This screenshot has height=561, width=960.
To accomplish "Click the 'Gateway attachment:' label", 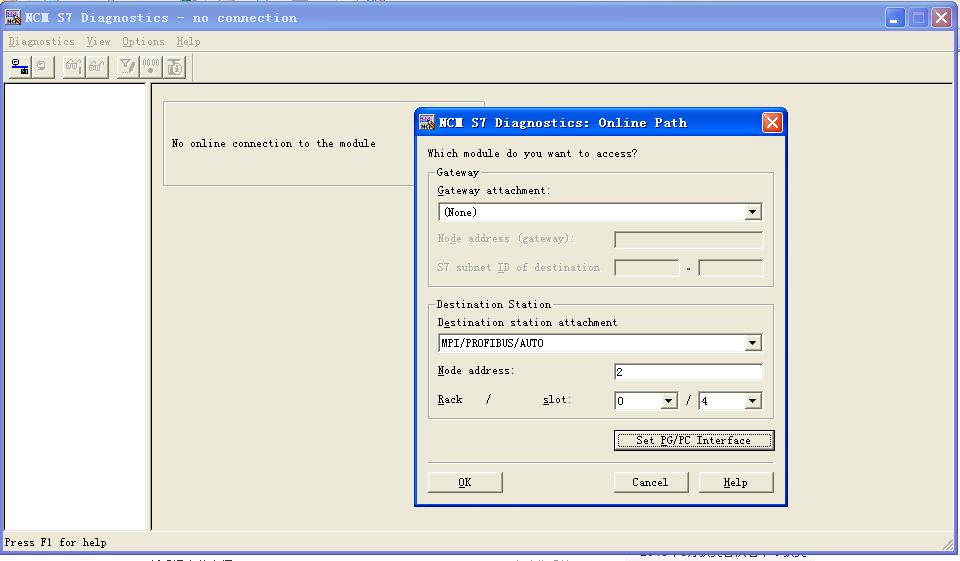I will click(493, 190).
